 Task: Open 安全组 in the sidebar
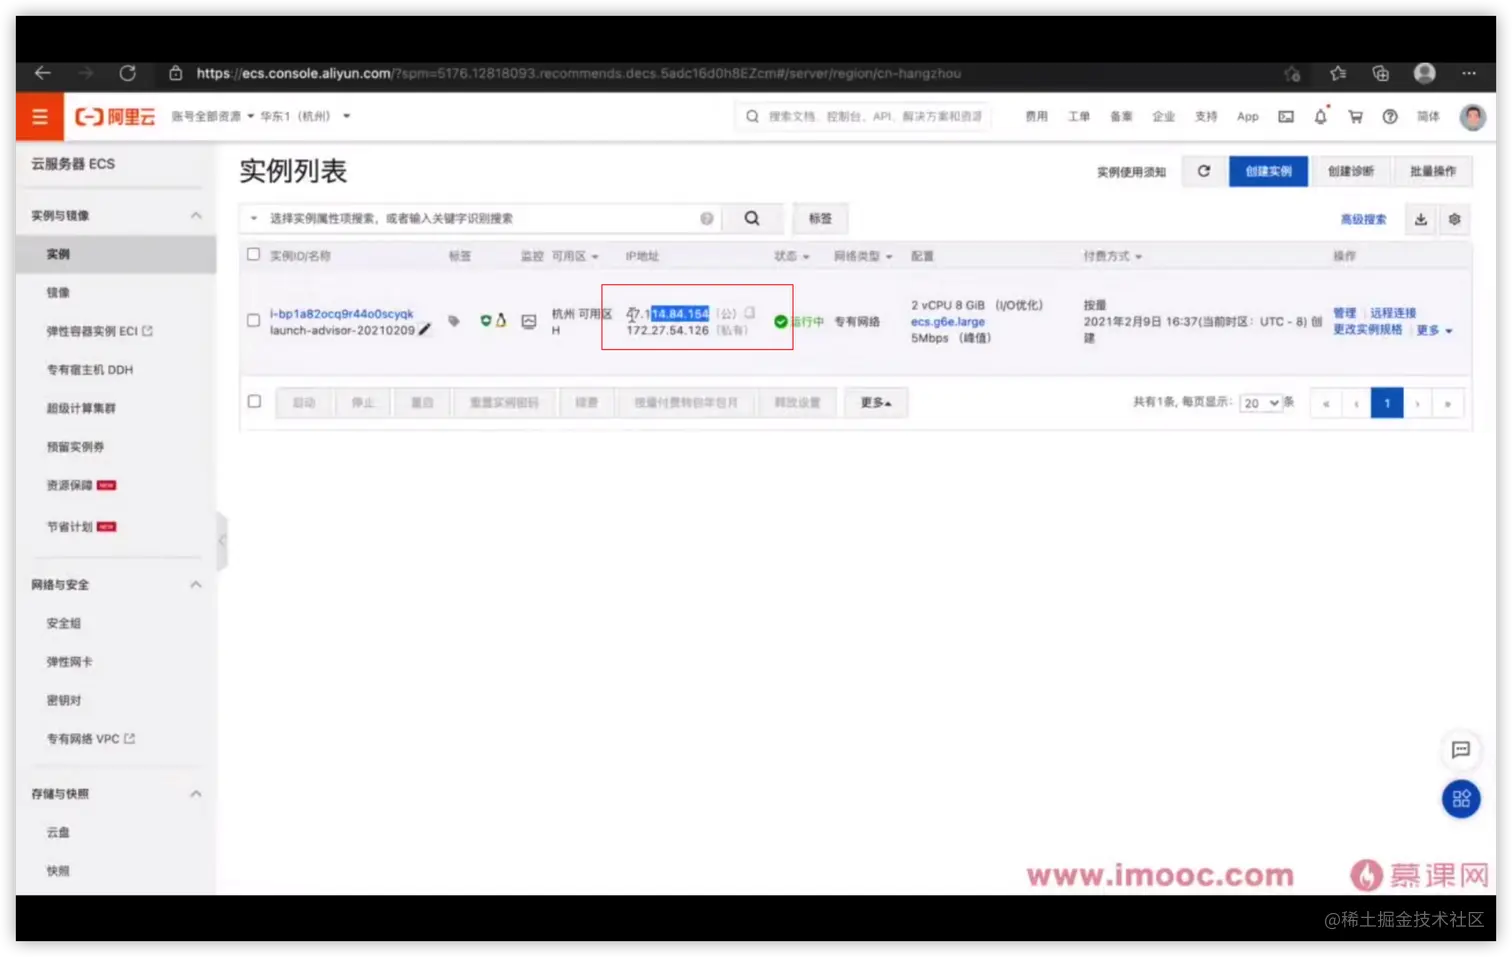point(63,623)
